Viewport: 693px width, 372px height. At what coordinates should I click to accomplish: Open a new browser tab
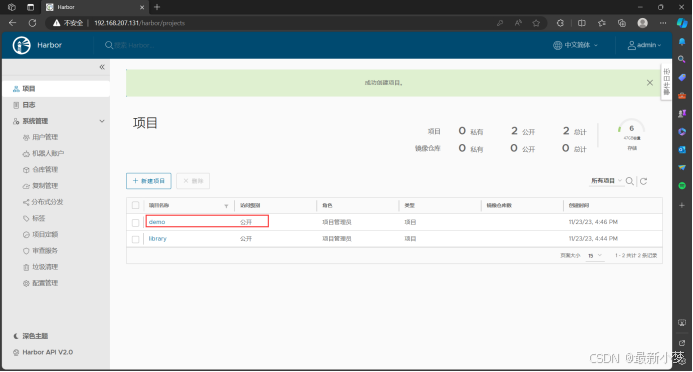click(157, 7)
